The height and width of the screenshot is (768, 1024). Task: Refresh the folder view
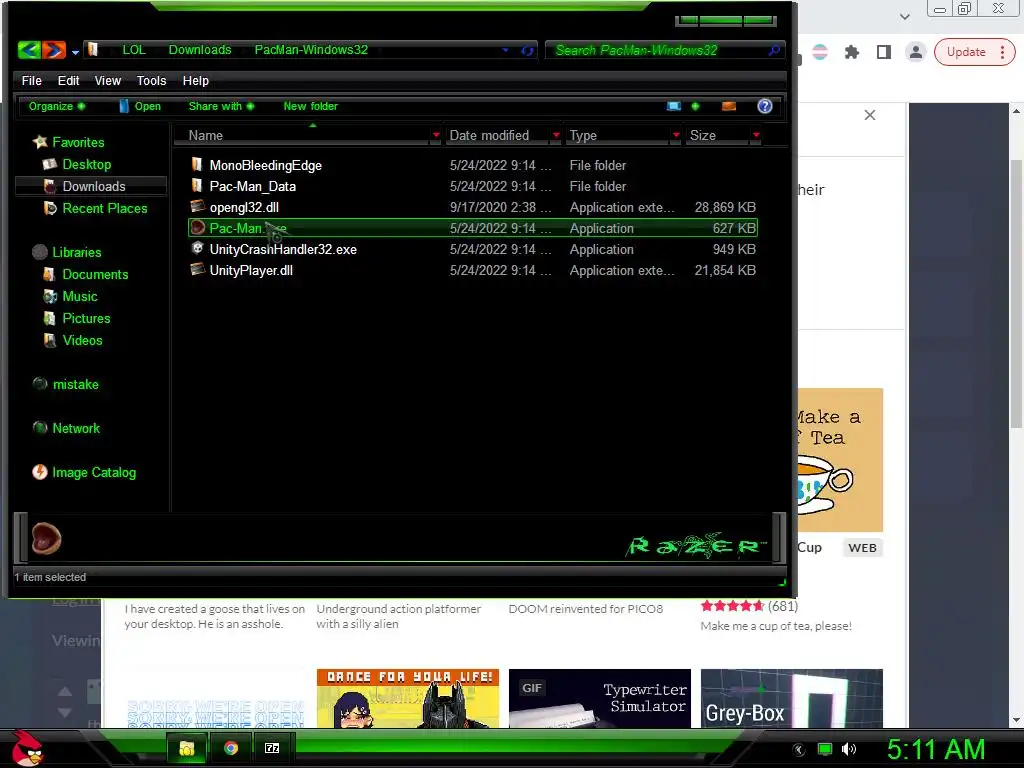(527, 50)
